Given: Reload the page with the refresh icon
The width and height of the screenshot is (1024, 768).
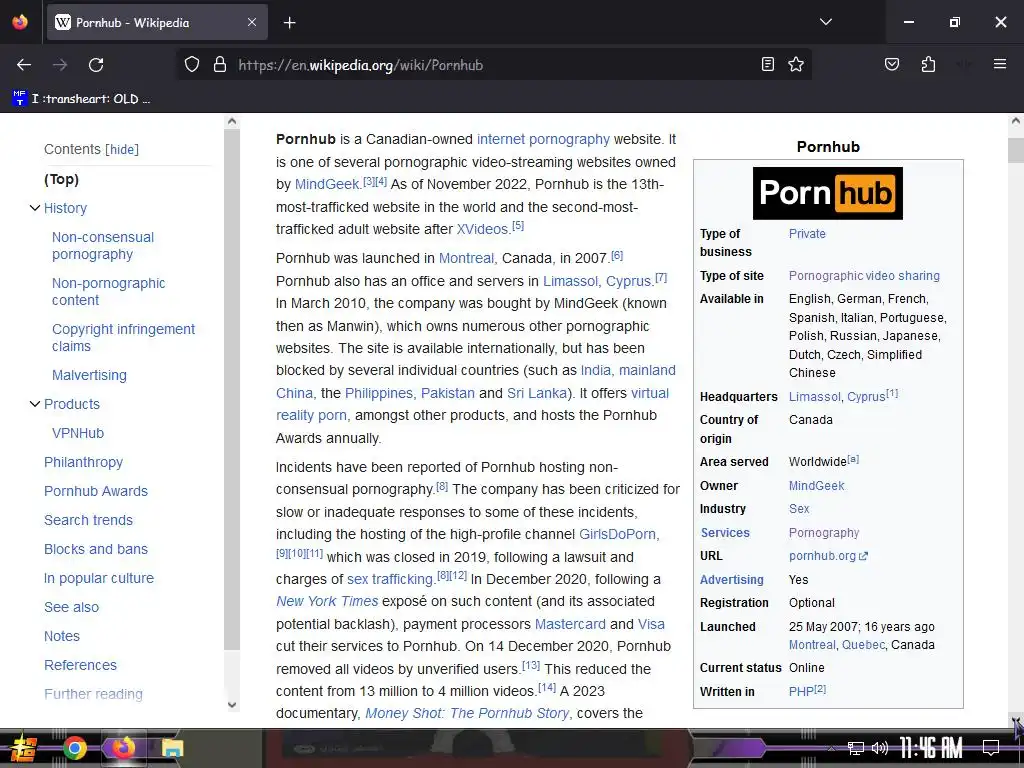Looking at the screenshot, I should [96, 65].
